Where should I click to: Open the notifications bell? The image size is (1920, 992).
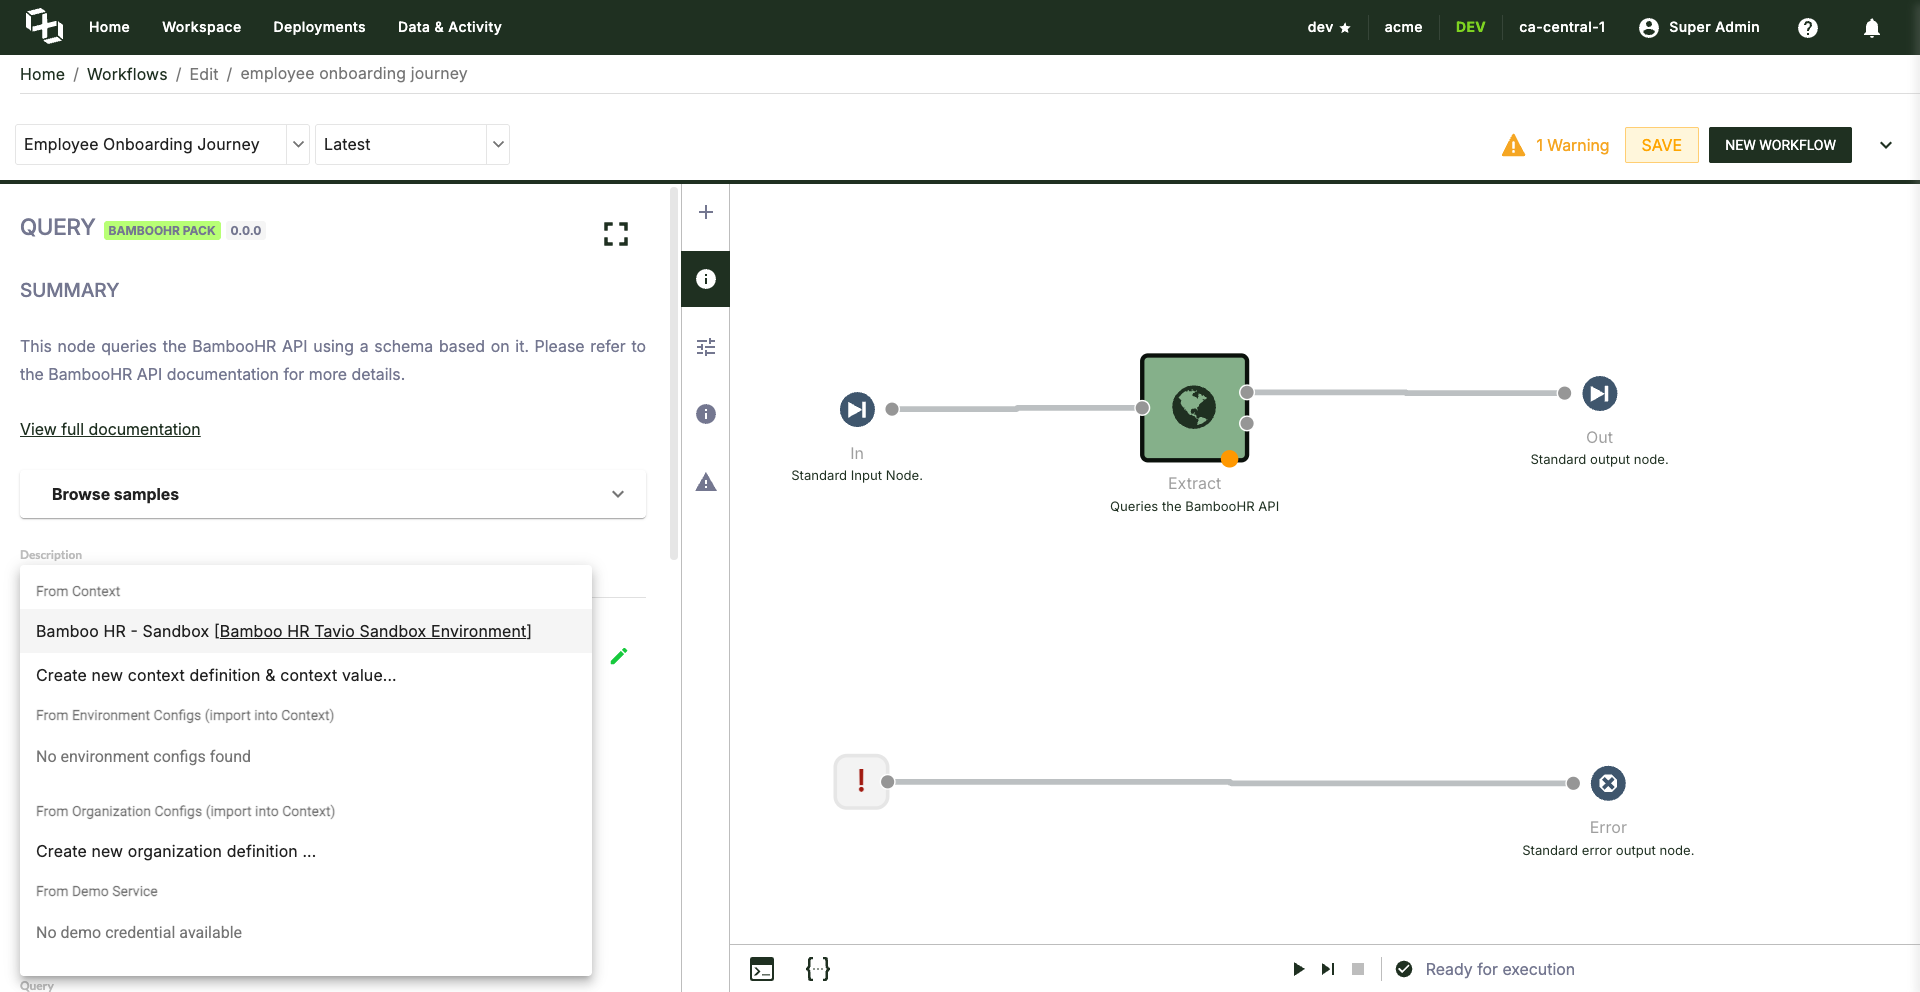click(x=1872, y=28)
